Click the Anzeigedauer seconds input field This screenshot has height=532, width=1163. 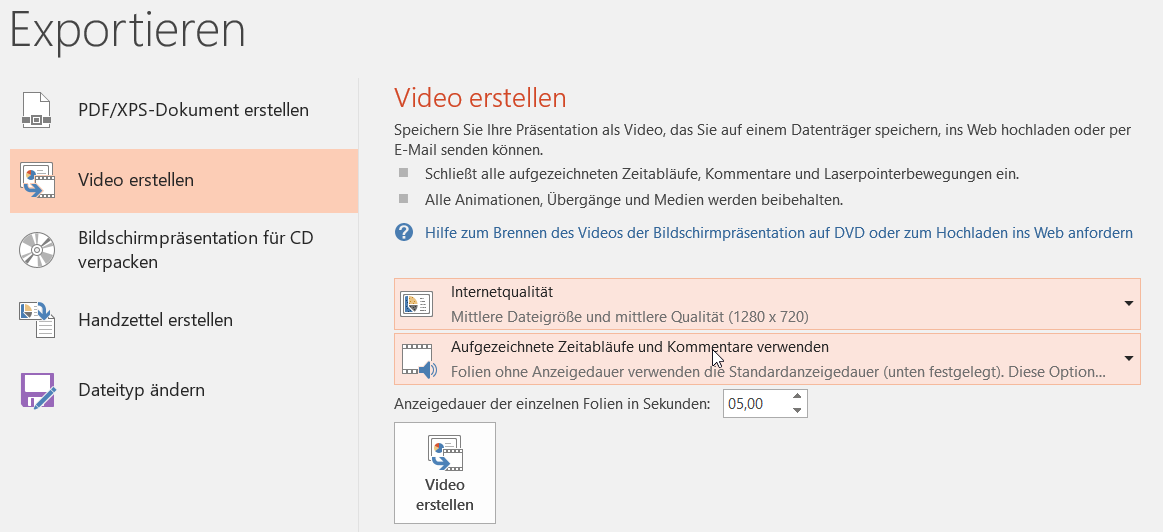[754, 404]
